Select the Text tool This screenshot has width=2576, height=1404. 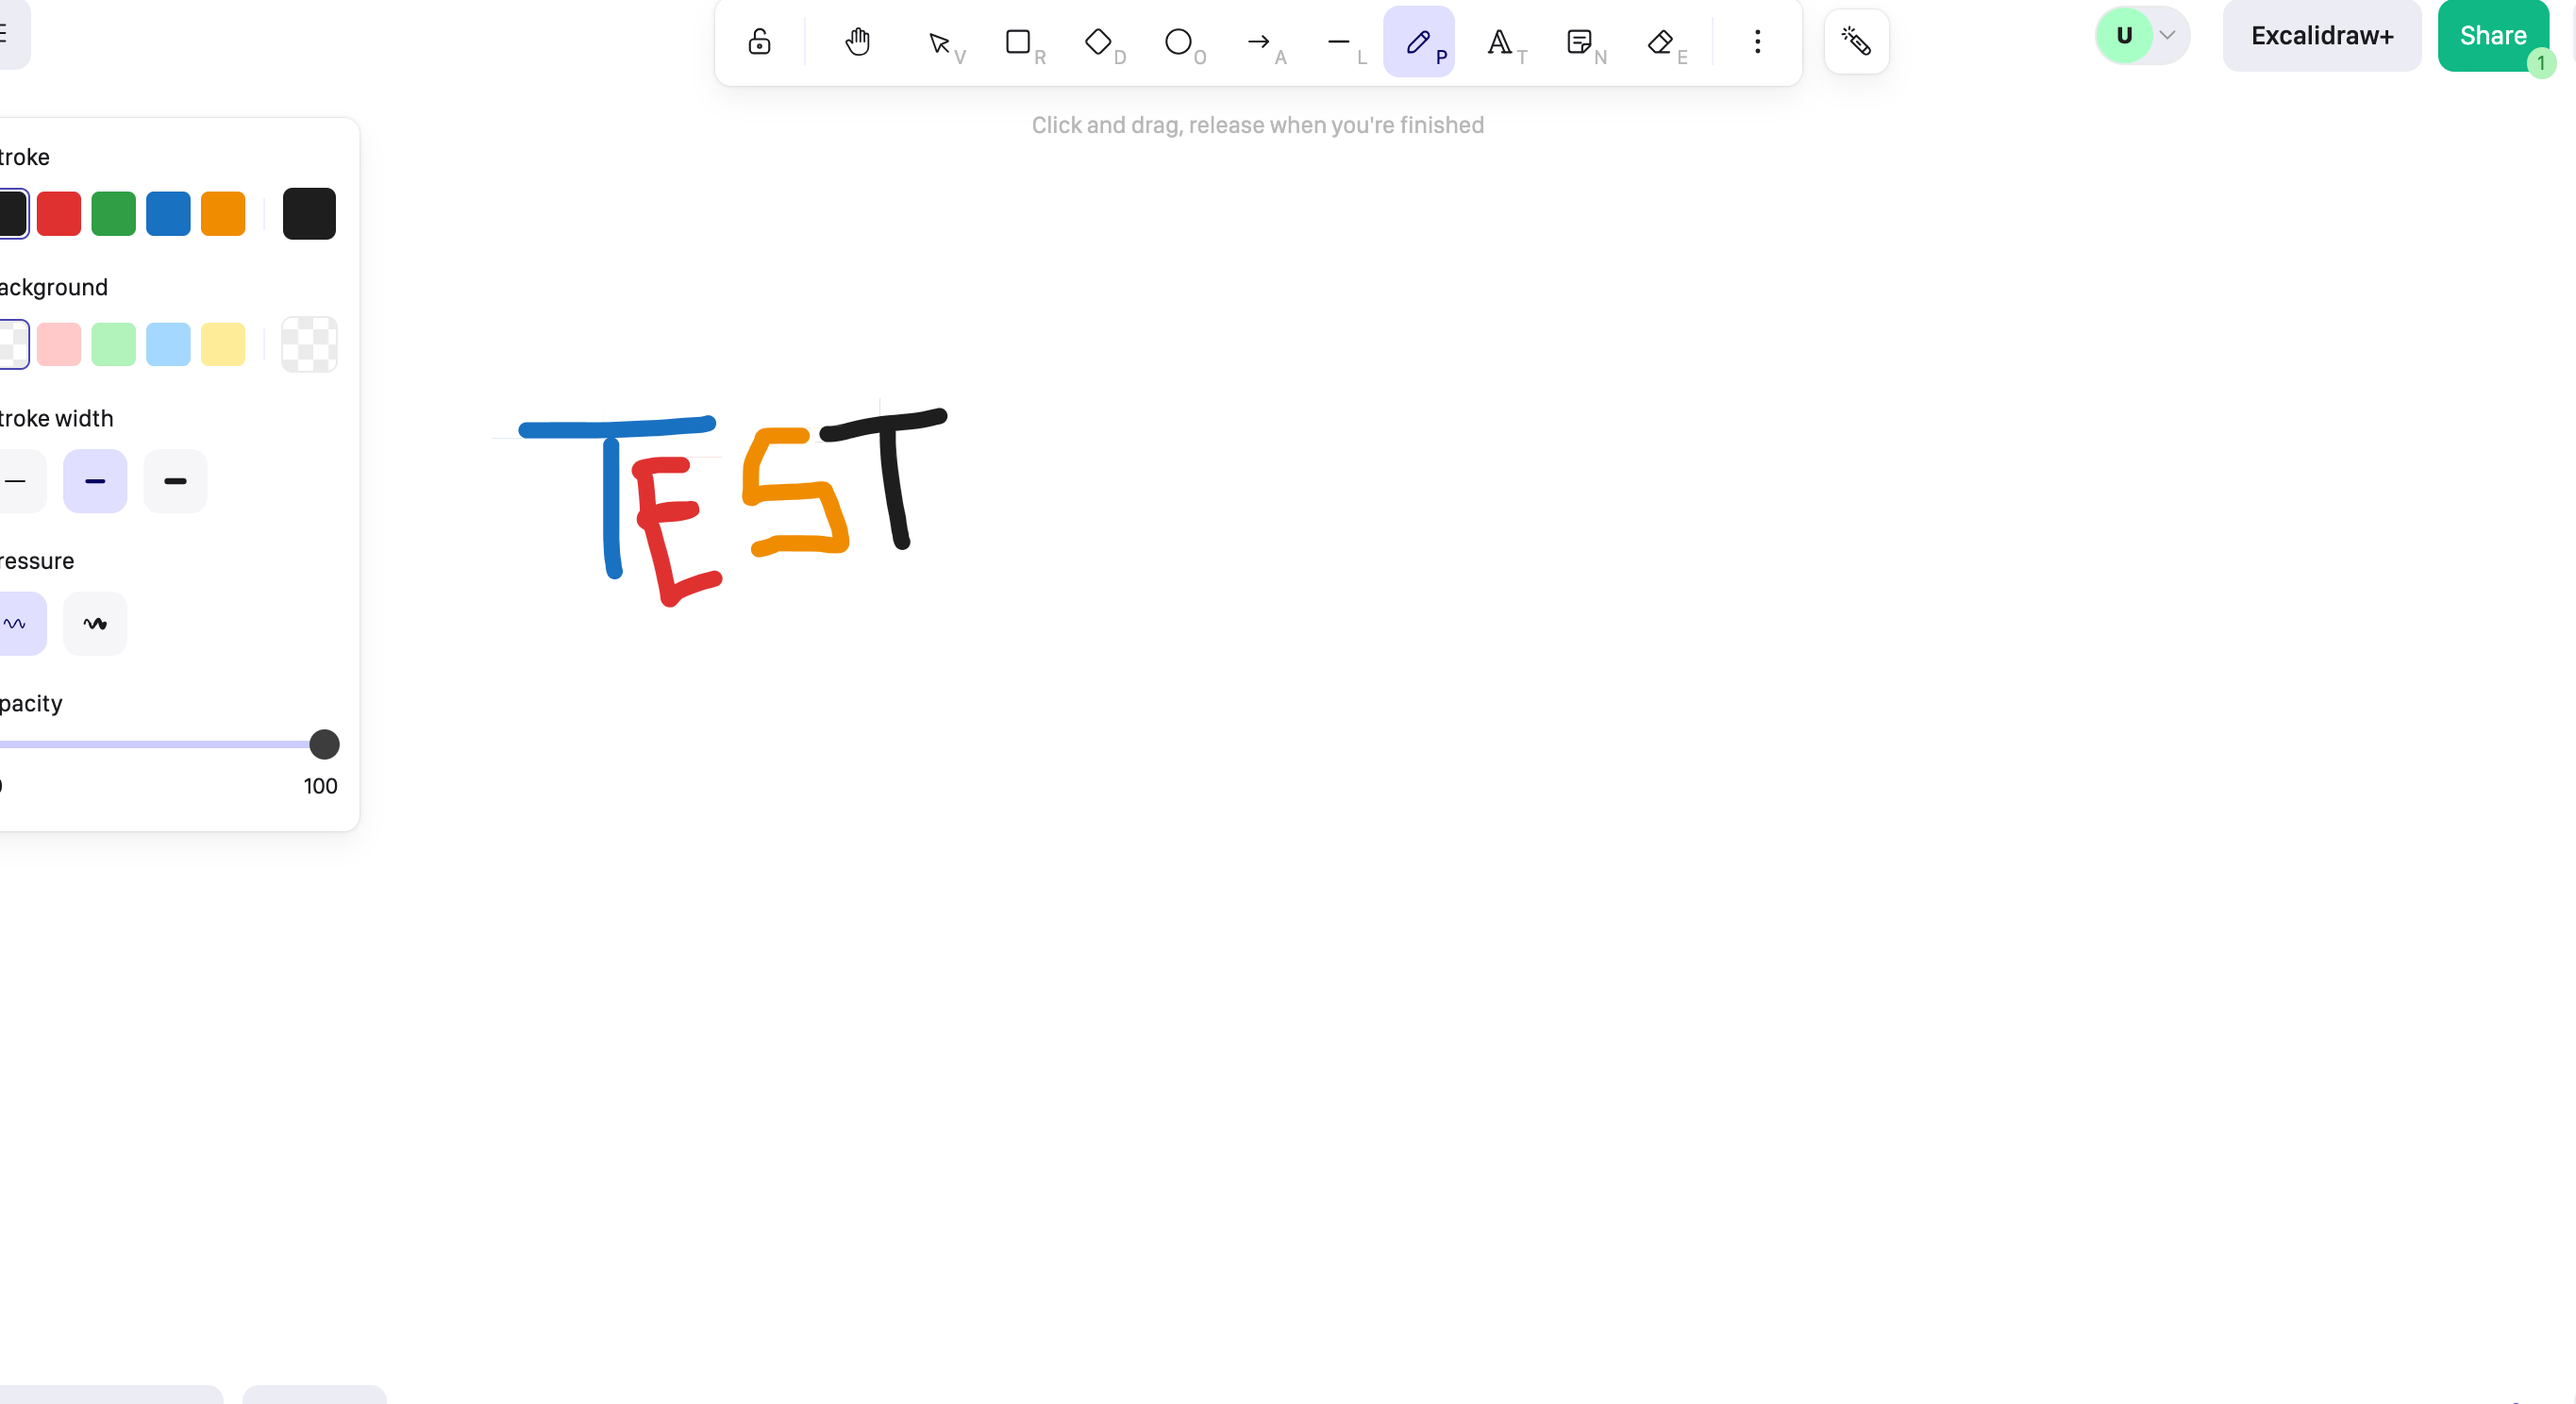(1499, 42)
